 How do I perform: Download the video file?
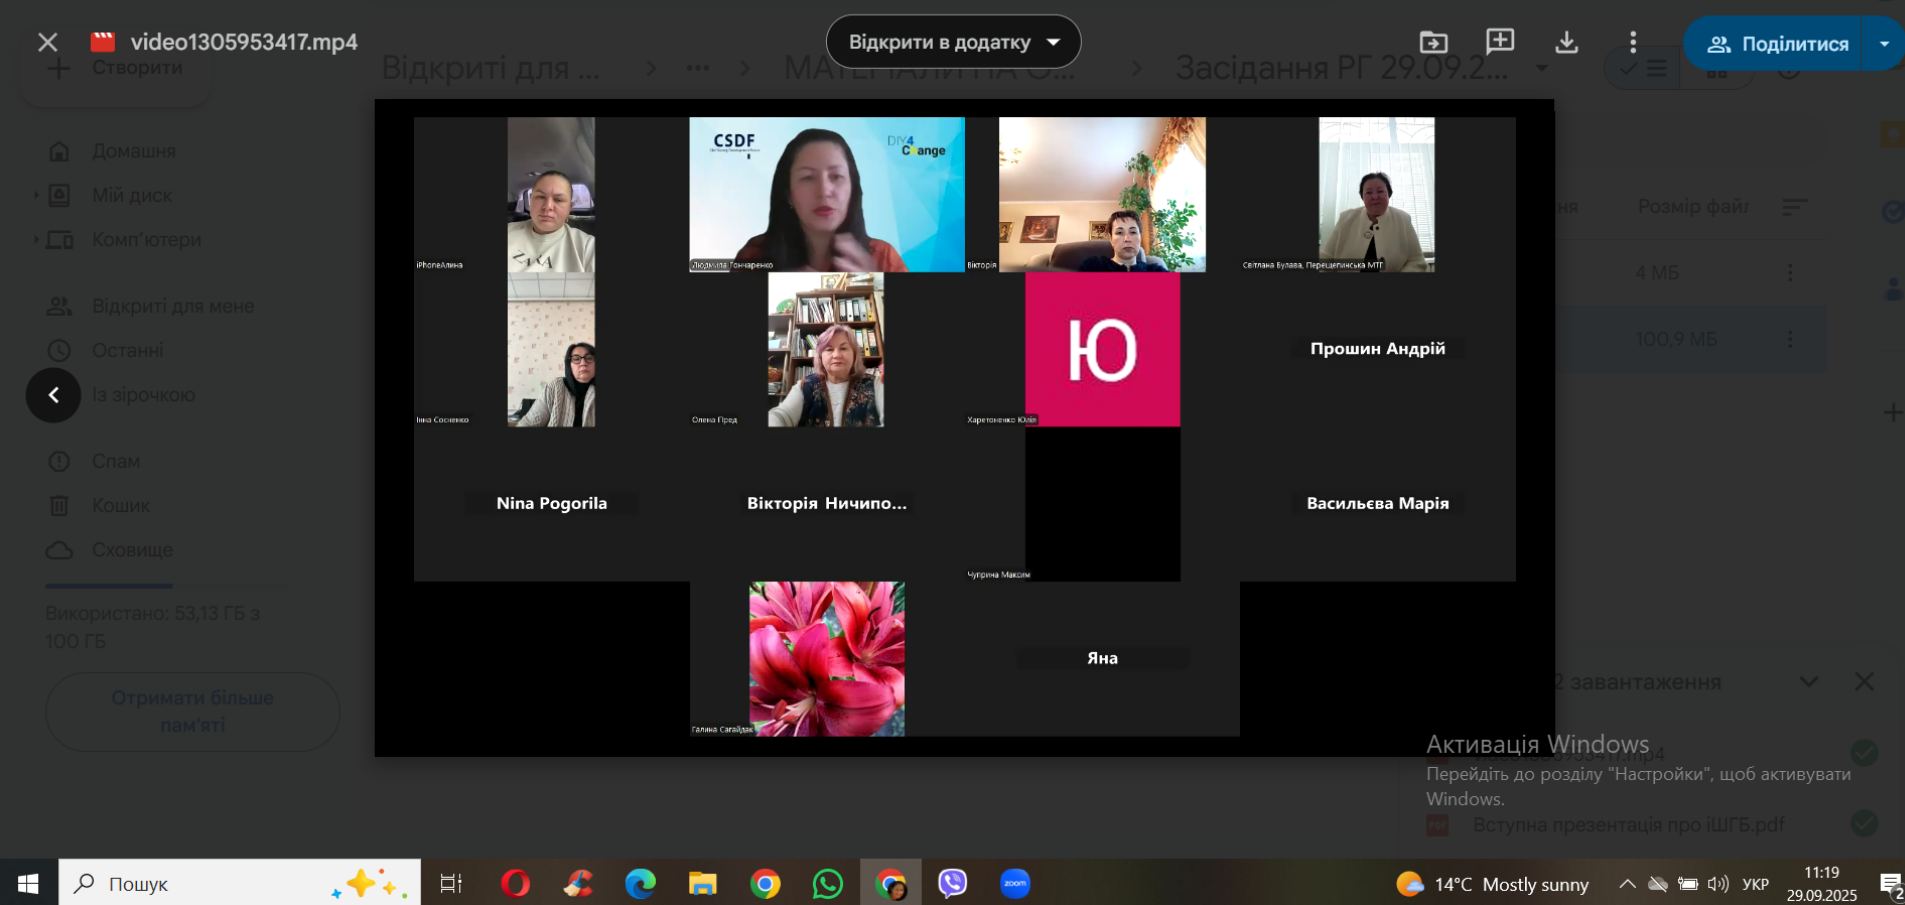point(1567,42)
